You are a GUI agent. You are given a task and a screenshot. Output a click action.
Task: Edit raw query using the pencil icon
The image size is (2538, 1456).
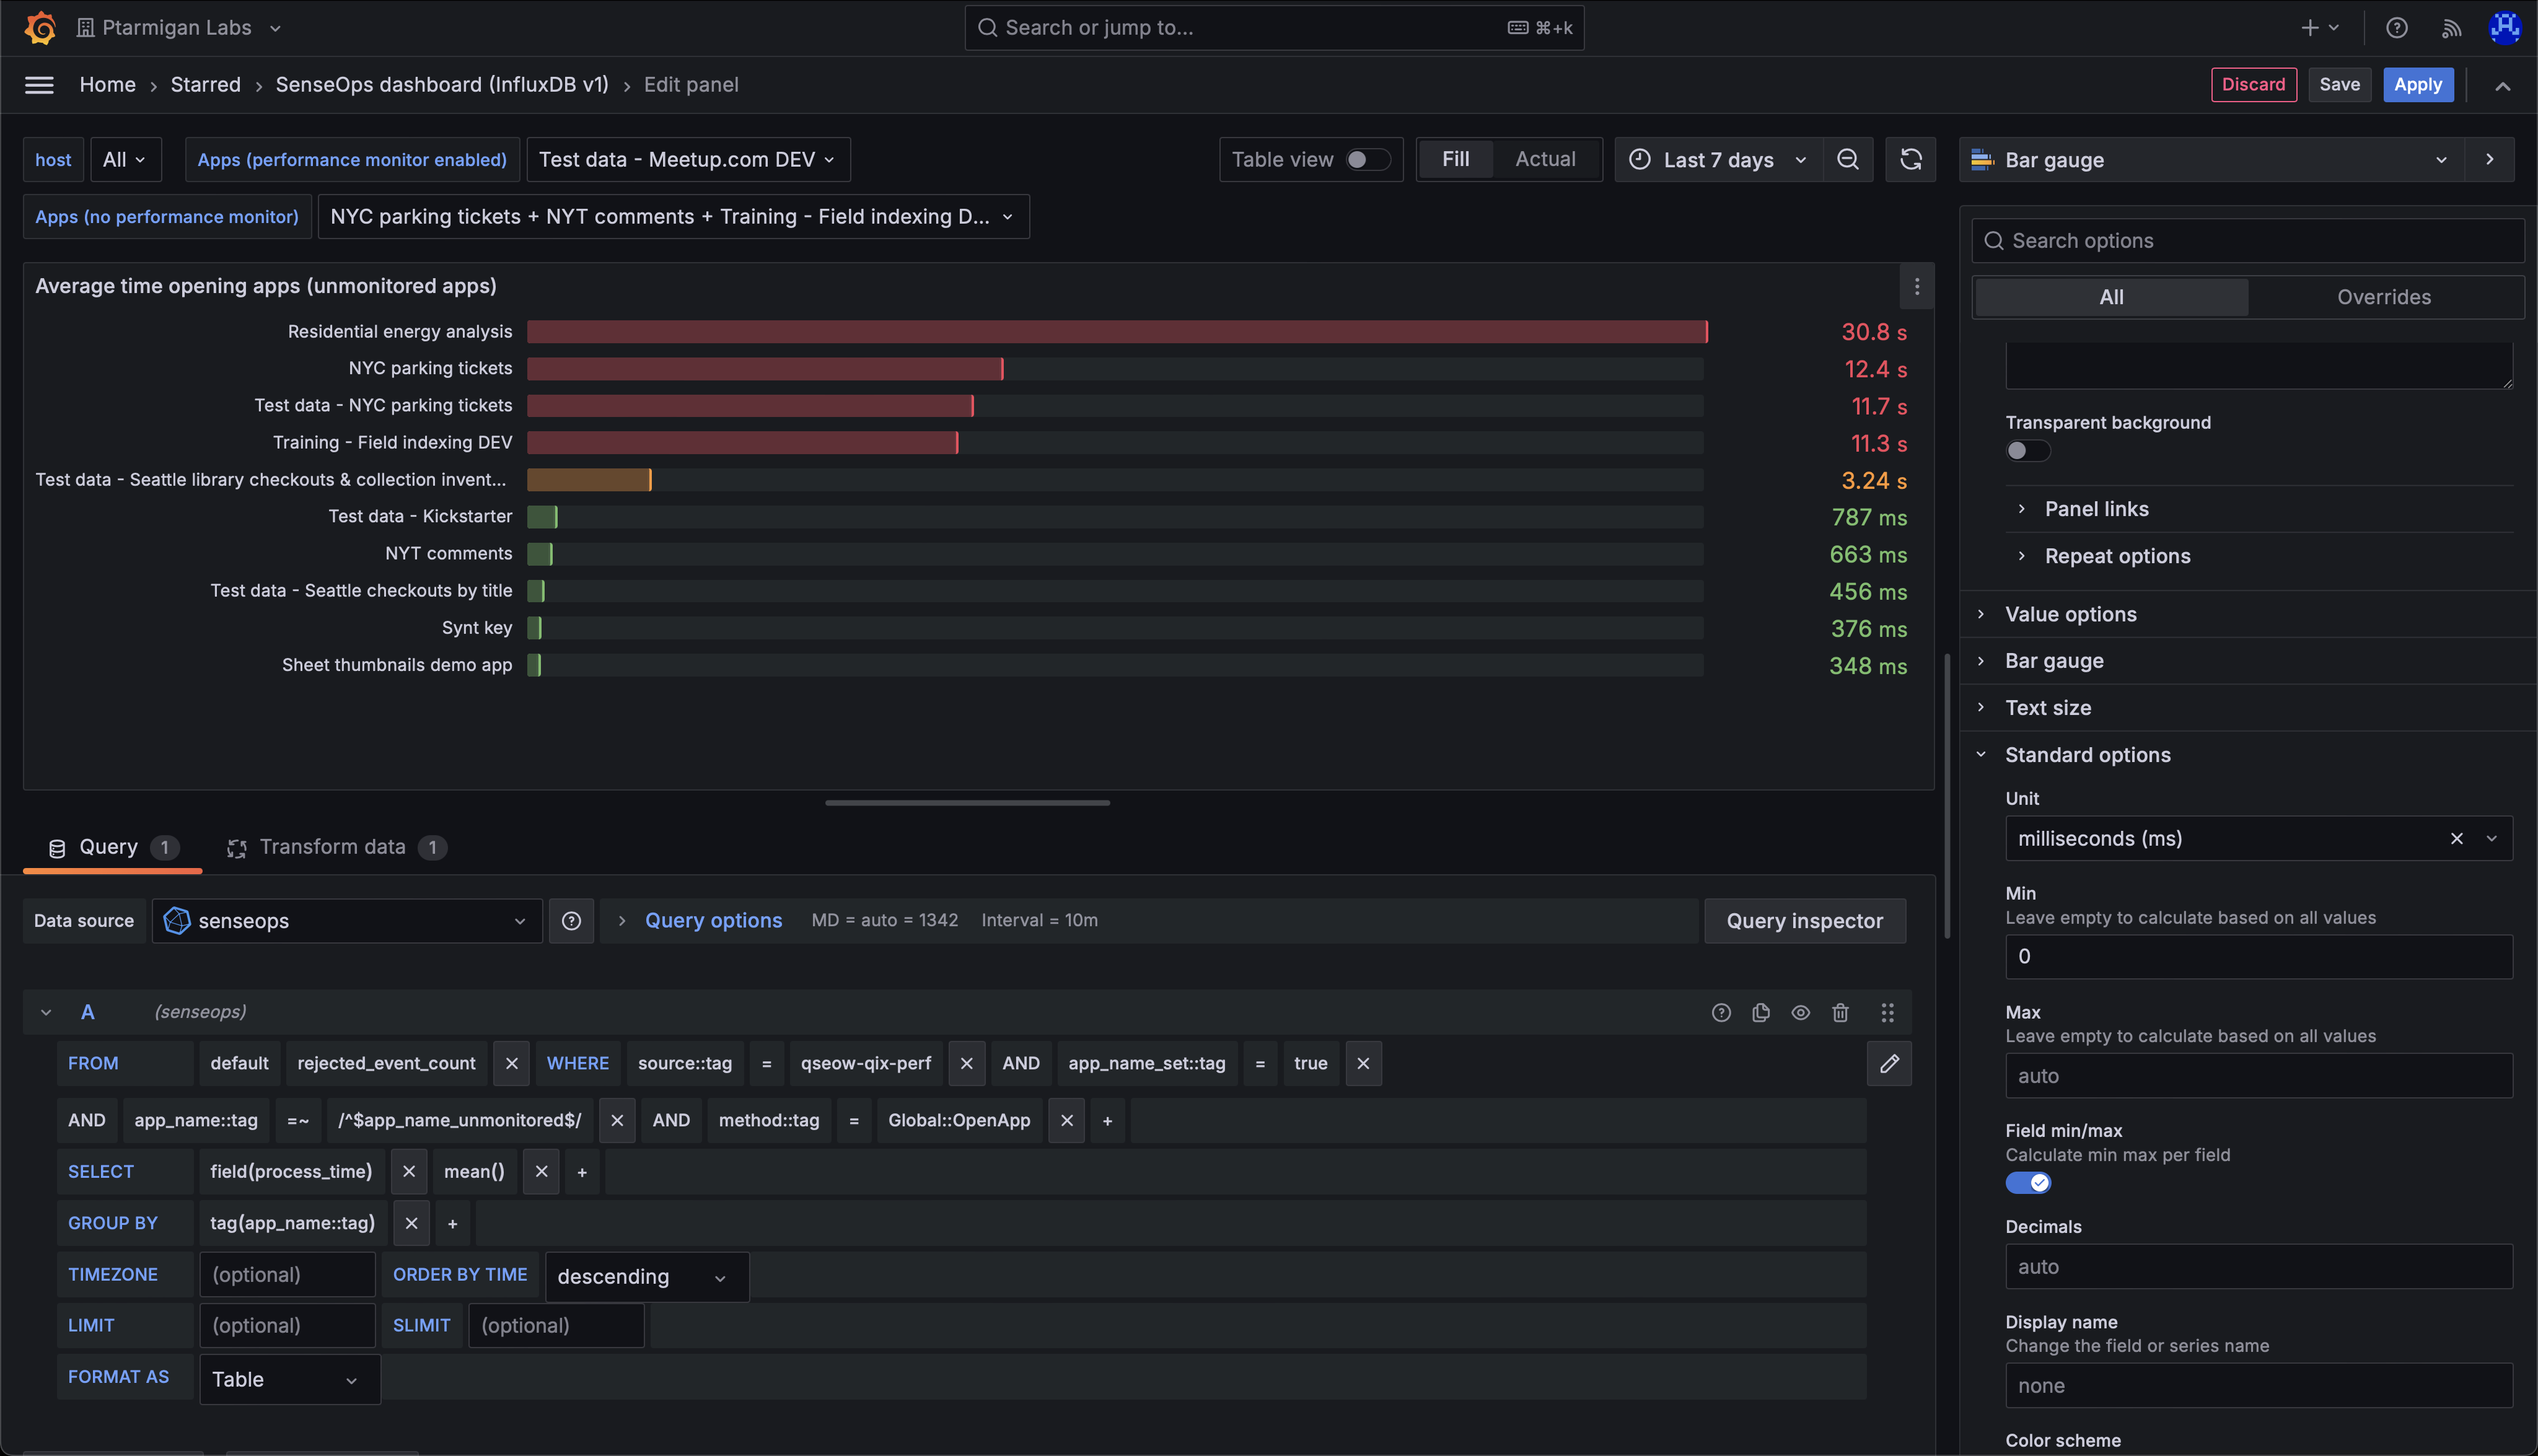[1890, 1063]
